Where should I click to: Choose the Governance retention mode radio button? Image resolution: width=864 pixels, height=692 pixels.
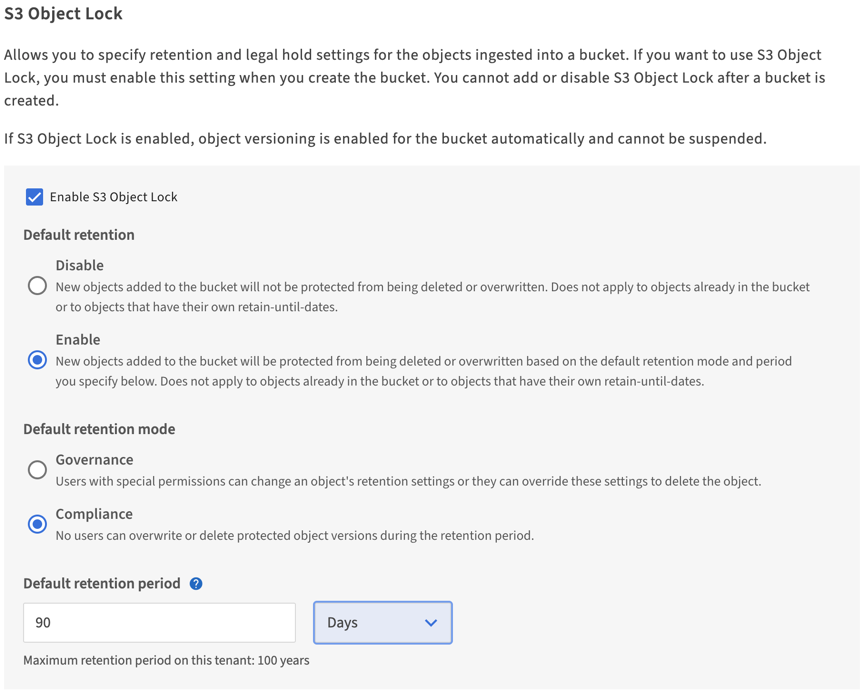37,470
